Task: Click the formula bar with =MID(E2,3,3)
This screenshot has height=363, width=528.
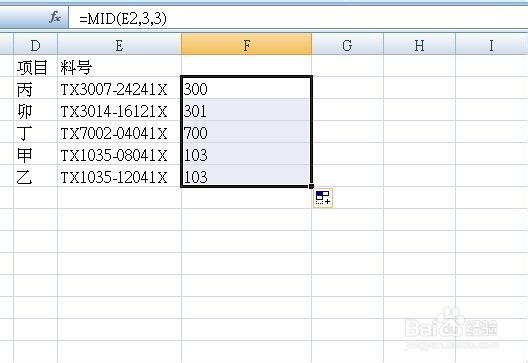Action: pyautogui.click(x=298, y=18)
